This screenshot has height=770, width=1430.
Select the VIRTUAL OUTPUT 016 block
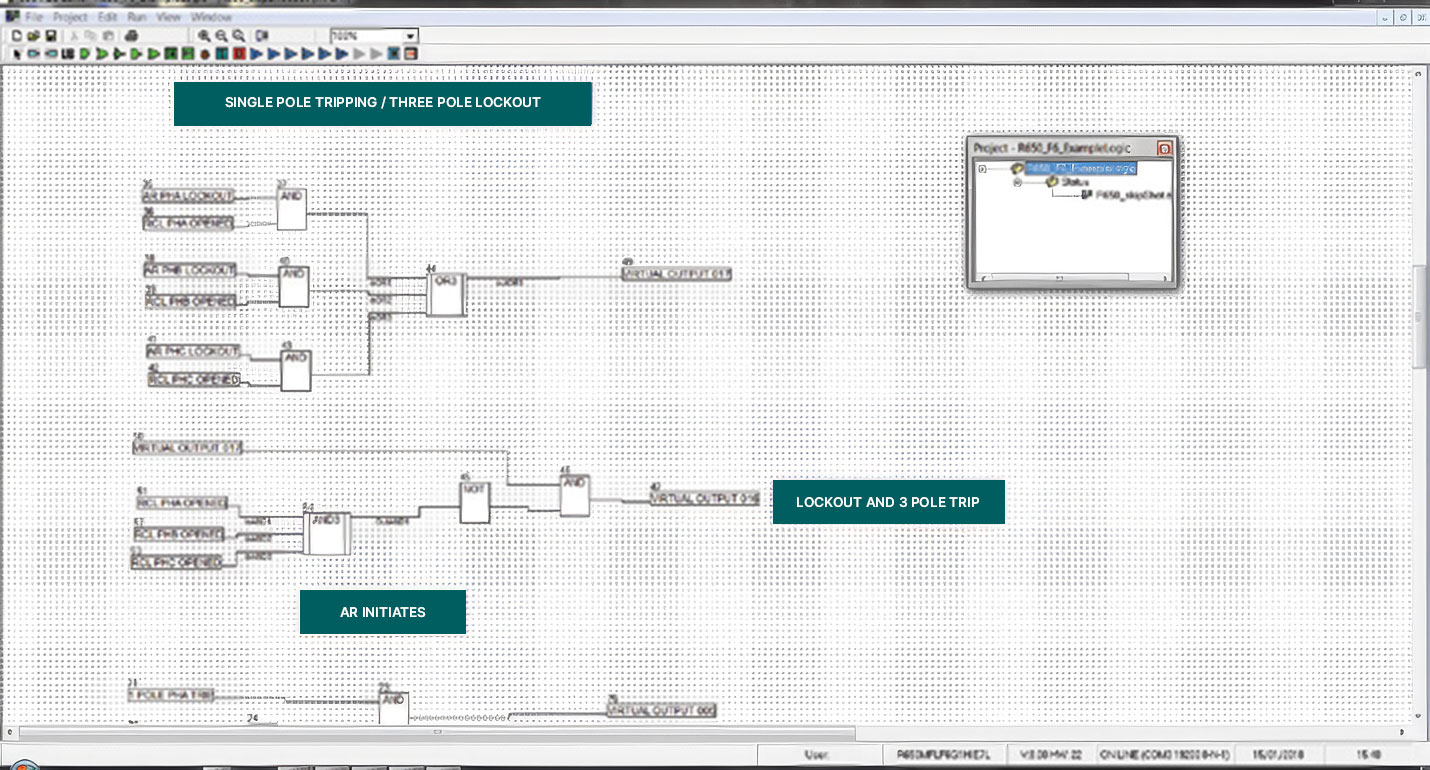[705, 498]
